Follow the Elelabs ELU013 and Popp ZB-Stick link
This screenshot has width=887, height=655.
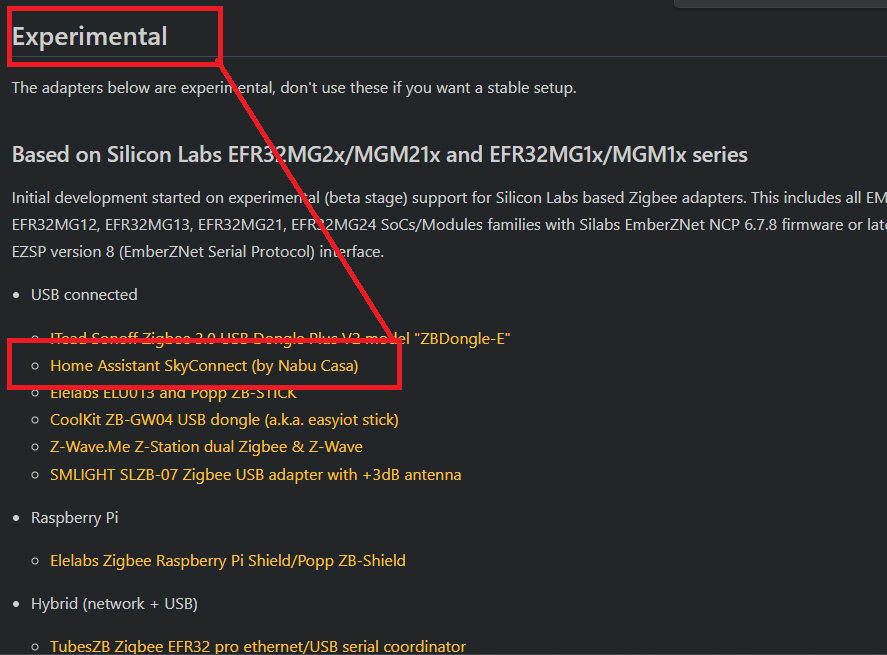173,393
